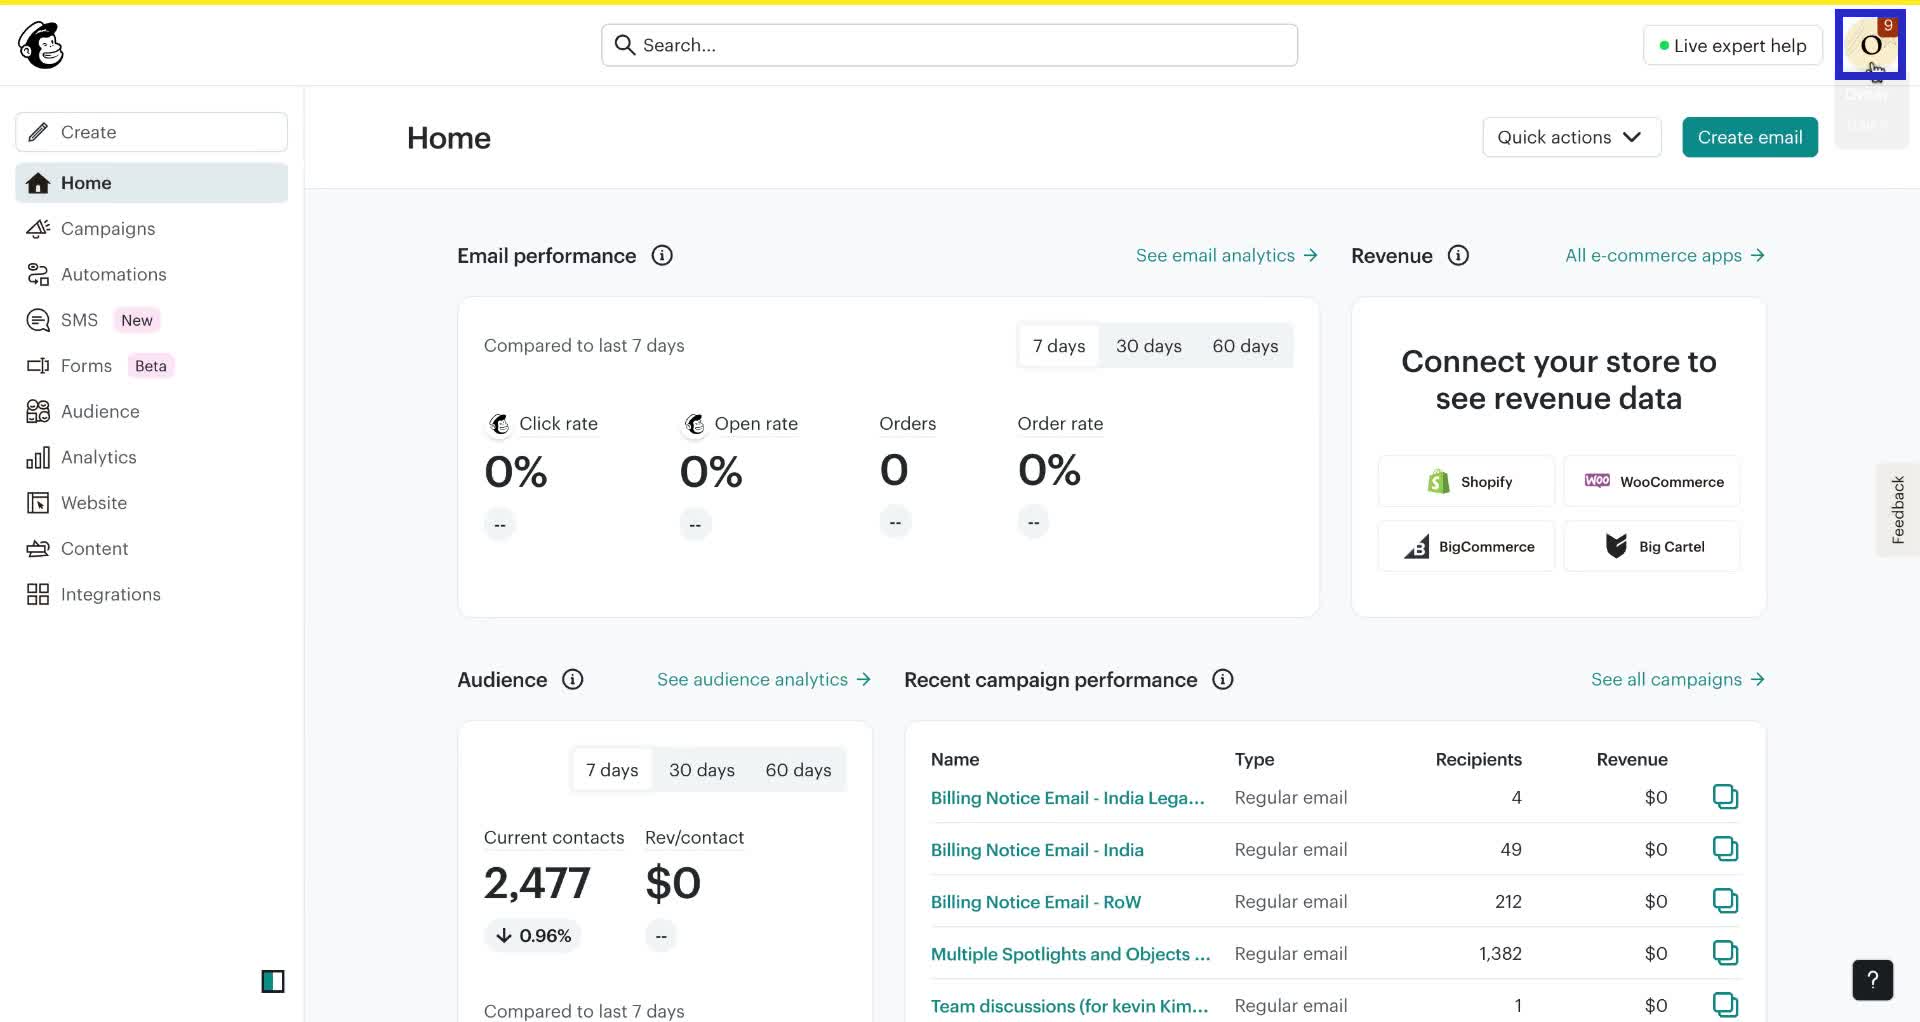Open the help question mark button
The width and height of the screenshot is (1920, 1022).
1871,980
